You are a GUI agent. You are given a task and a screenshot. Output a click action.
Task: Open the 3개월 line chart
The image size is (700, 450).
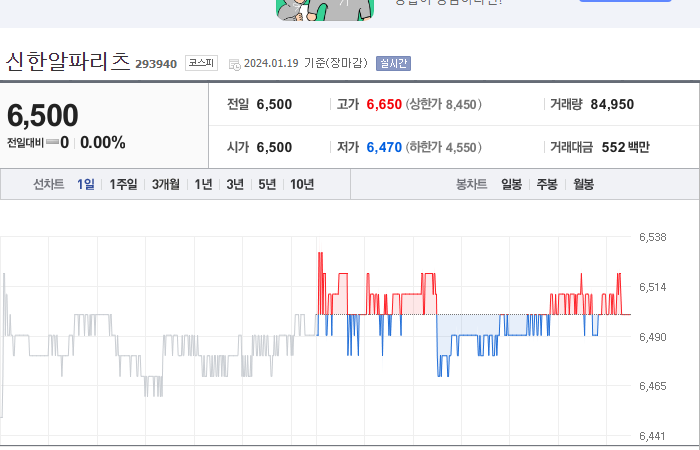pyautogui.click(x=166, y=184)
